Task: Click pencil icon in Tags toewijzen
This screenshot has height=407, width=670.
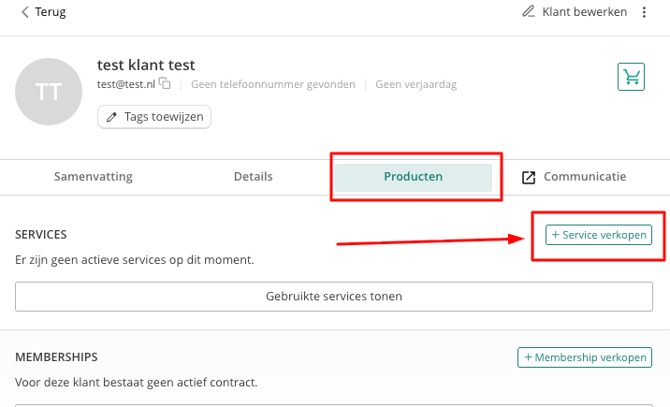Action: coord(112,117)
